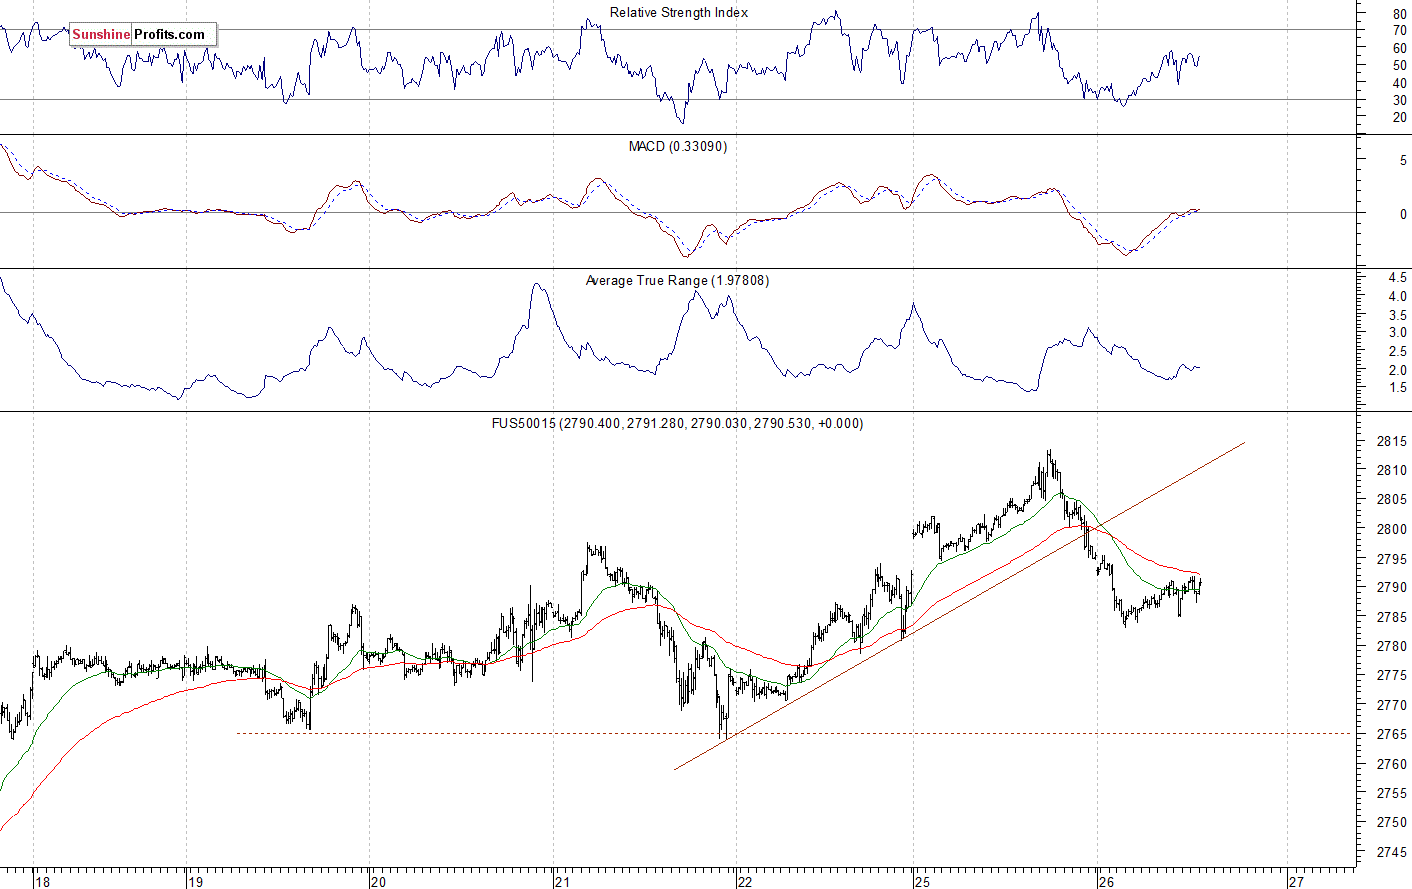Click the ATR 1.5 scale value
Viewport: 1412px width, 889px height.
1397,387
